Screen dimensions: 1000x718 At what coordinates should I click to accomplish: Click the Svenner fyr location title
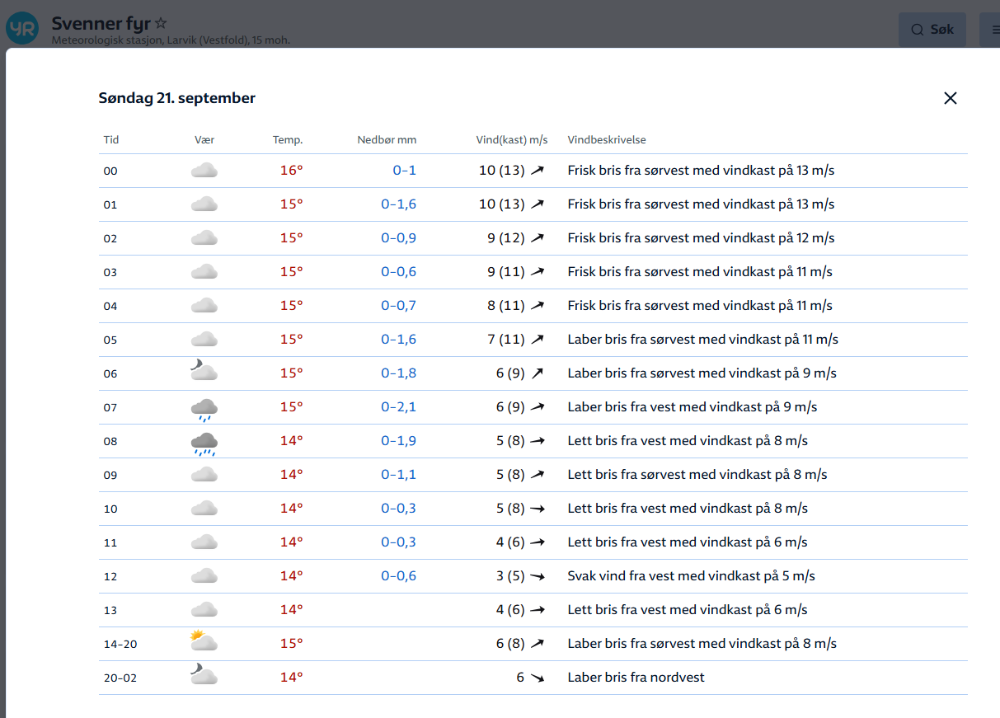click(x=100, y=22)
